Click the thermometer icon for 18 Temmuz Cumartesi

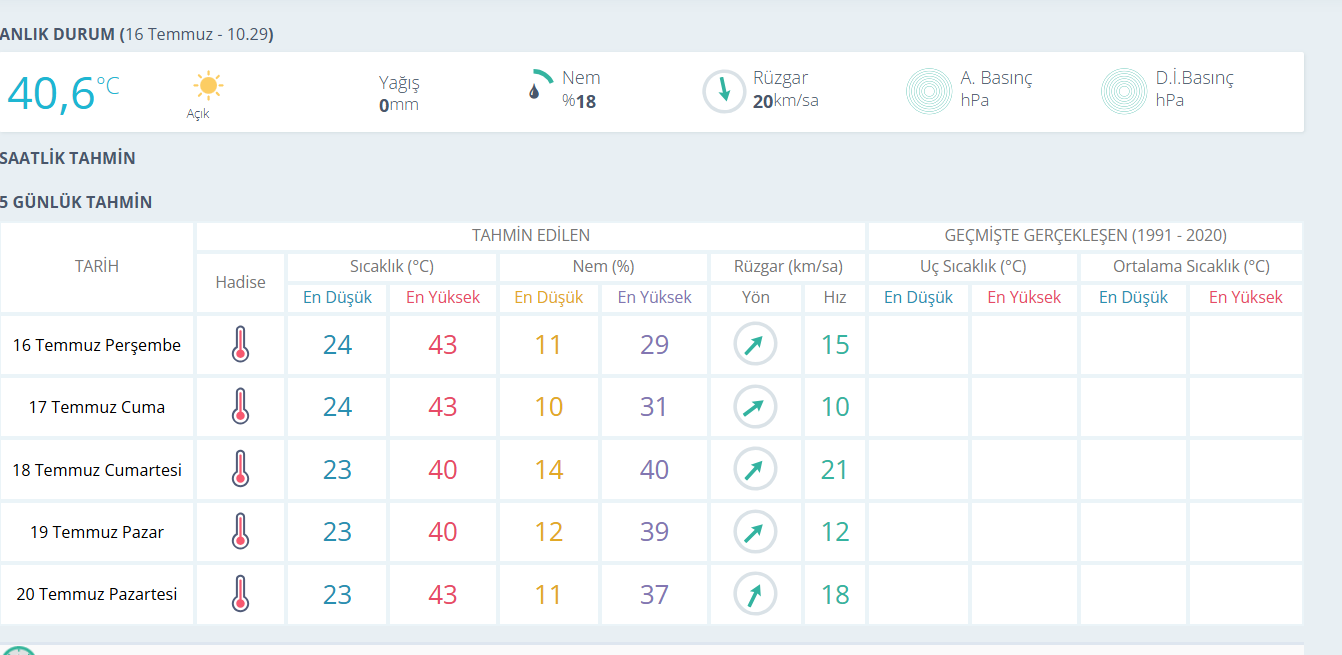point(240,469)
